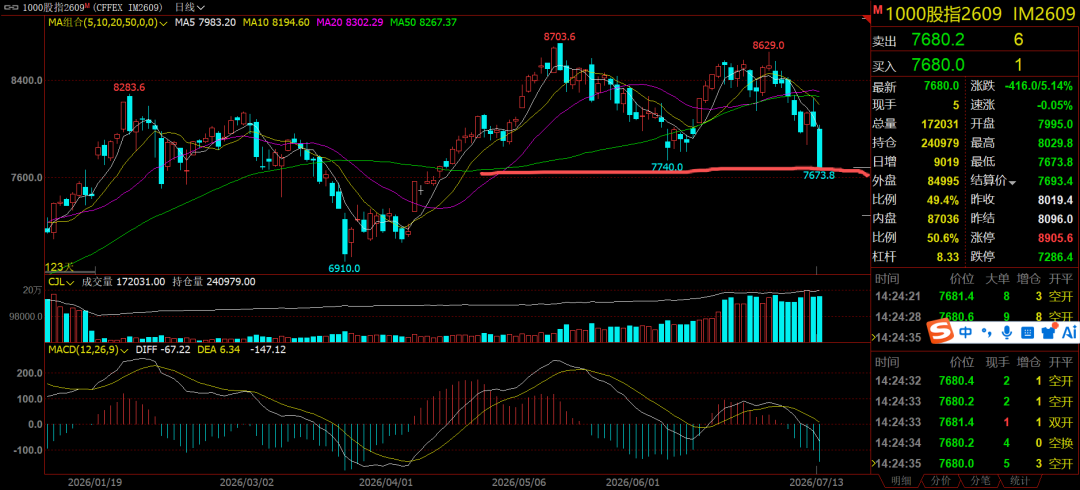Click the 总量 value 172031
The image size is (1080, 490).
click(940, 125)
